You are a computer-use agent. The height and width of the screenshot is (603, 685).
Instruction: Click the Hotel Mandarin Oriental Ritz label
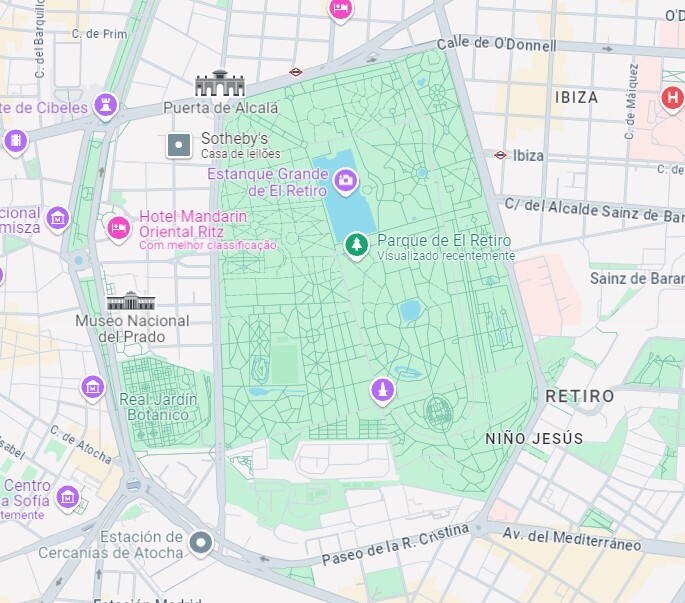(193, 224)
